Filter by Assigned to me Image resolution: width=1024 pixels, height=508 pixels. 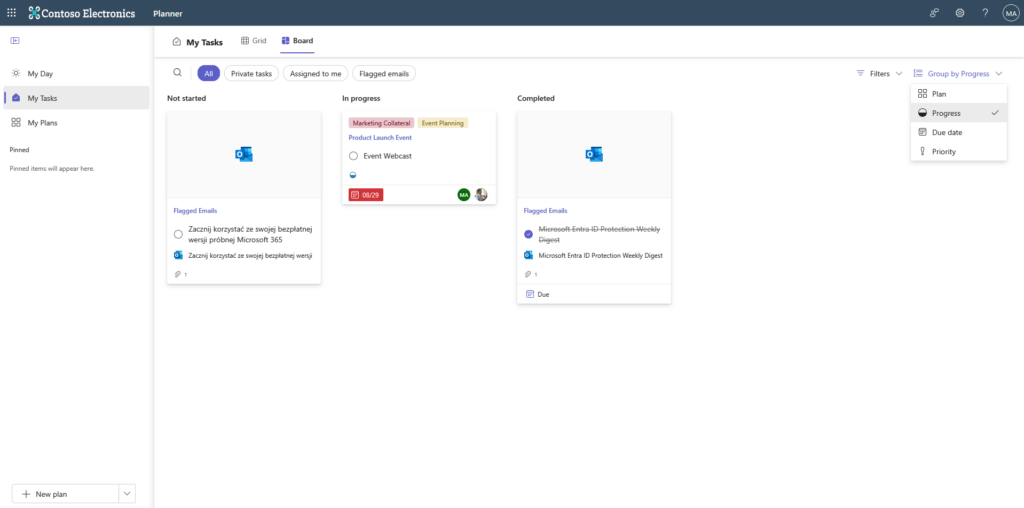point(315,73)
